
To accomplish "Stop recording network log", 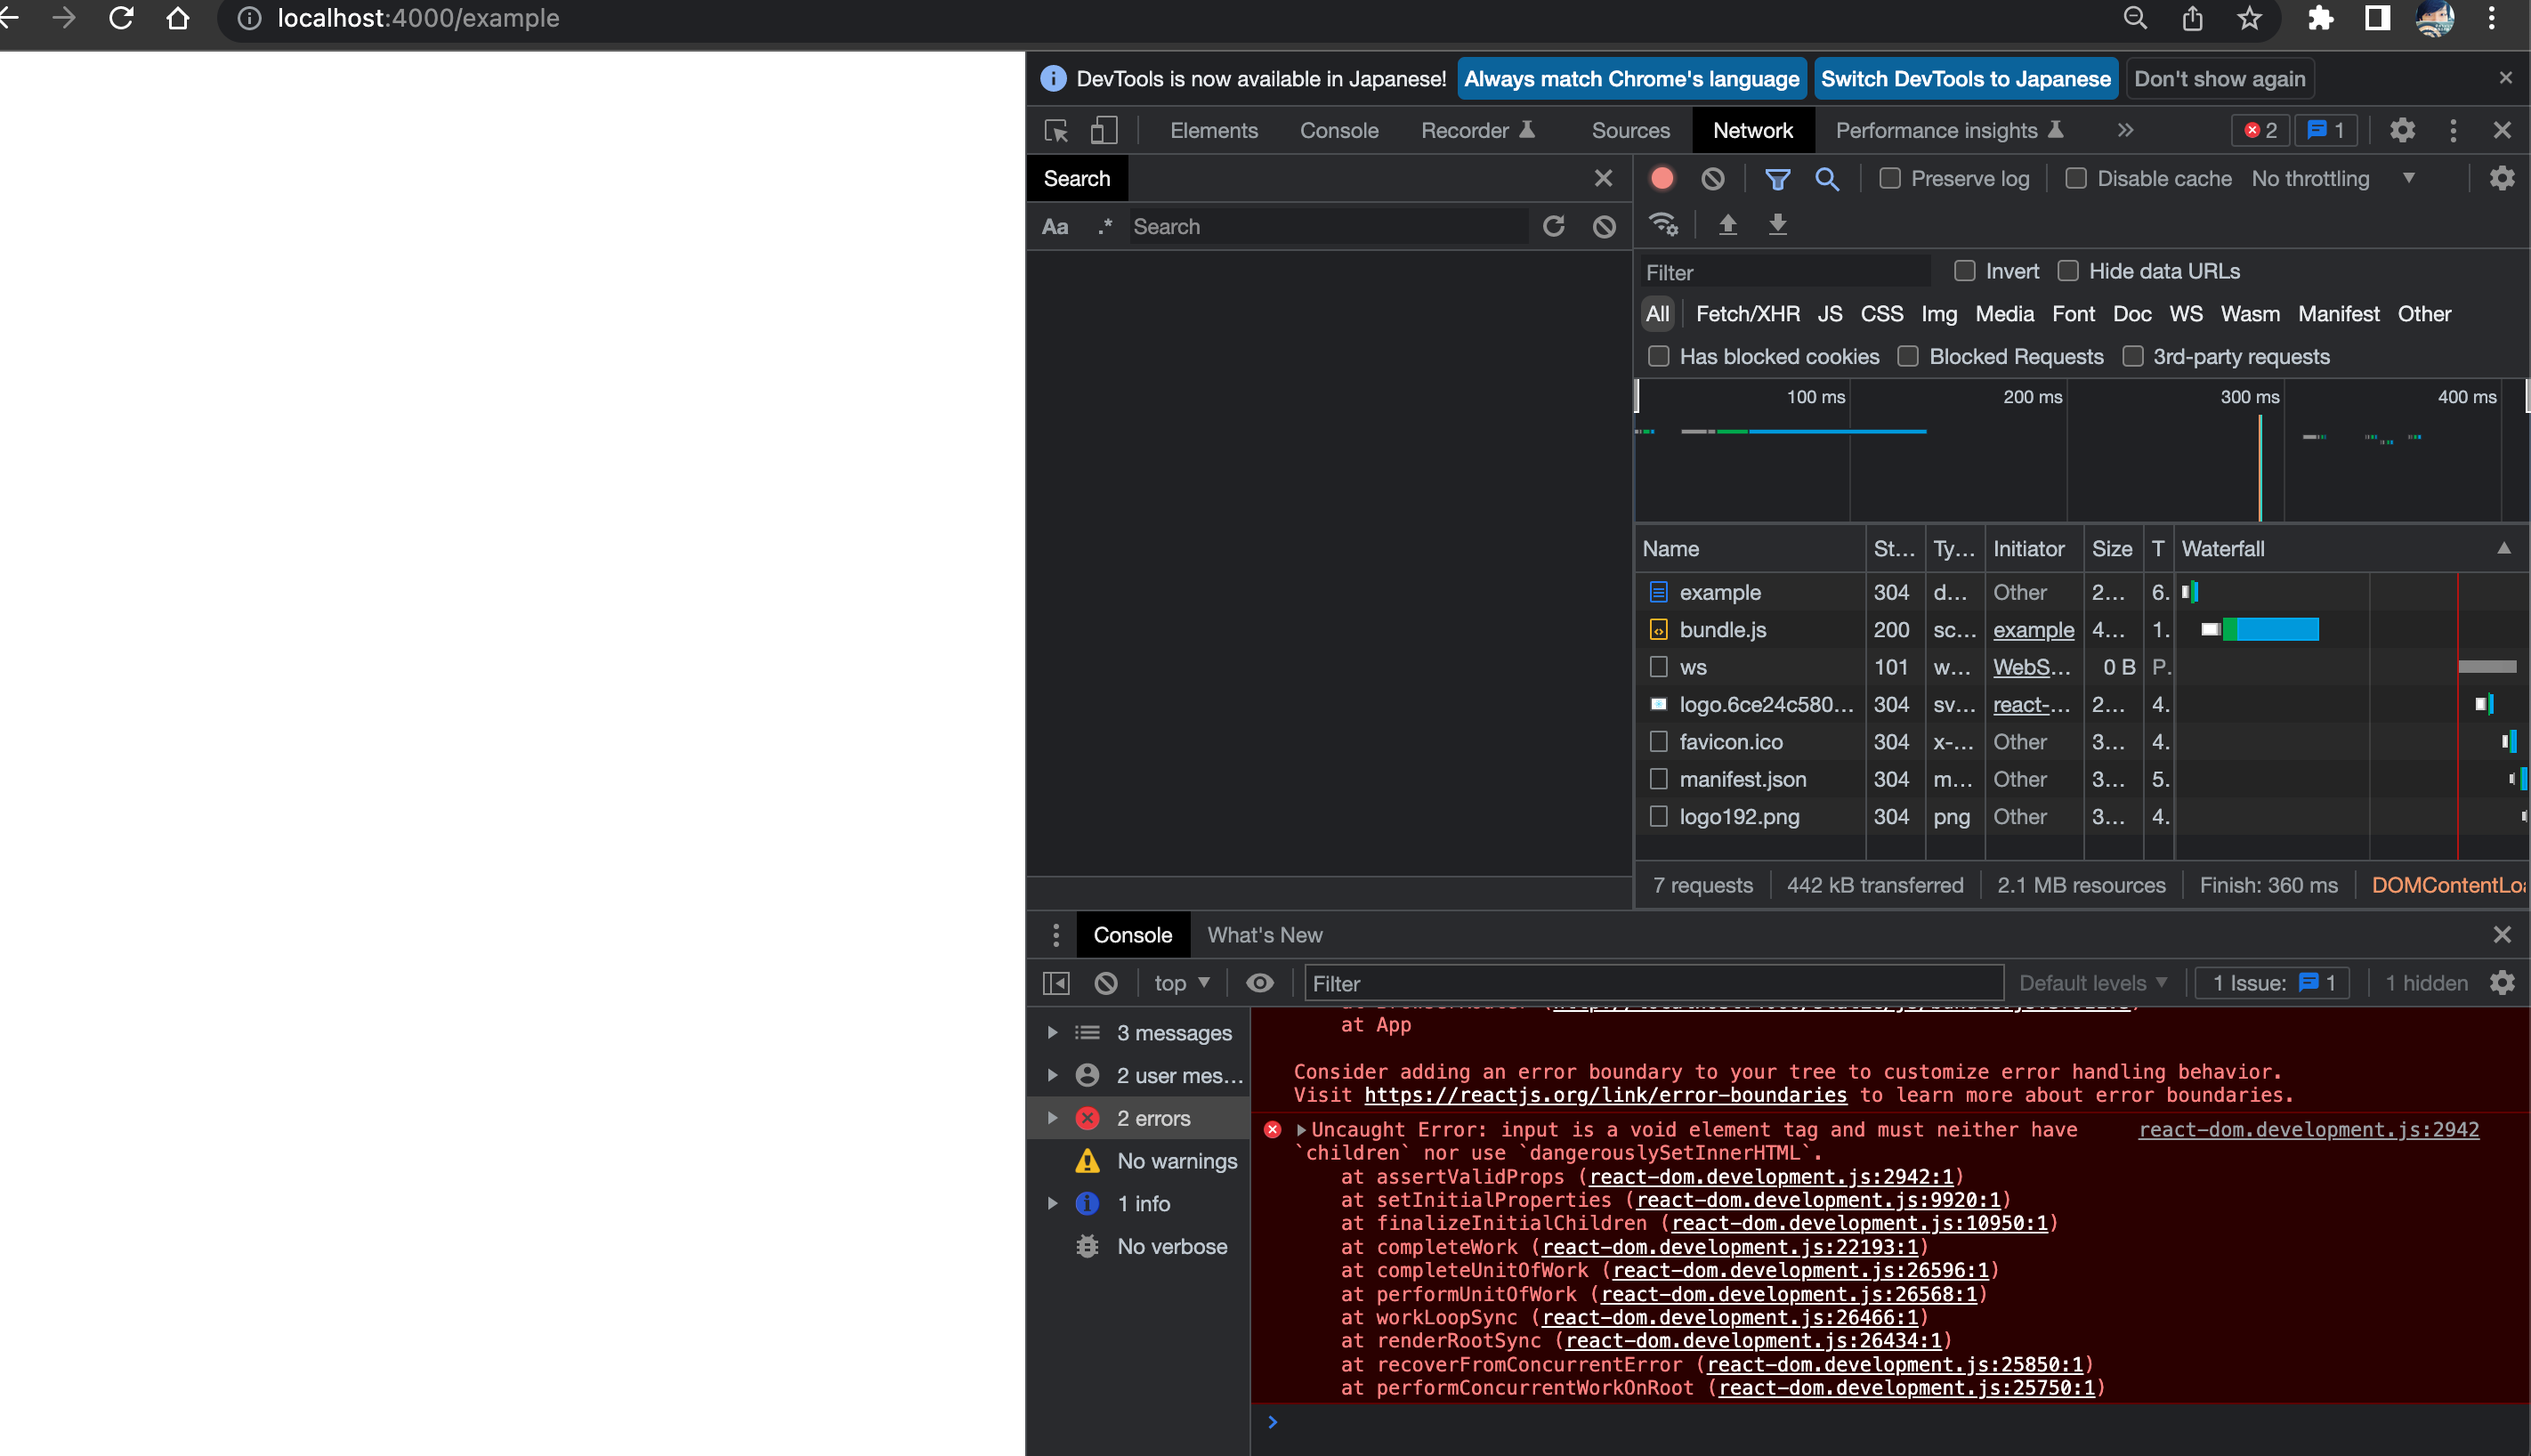I will (x=1662, y=178).
